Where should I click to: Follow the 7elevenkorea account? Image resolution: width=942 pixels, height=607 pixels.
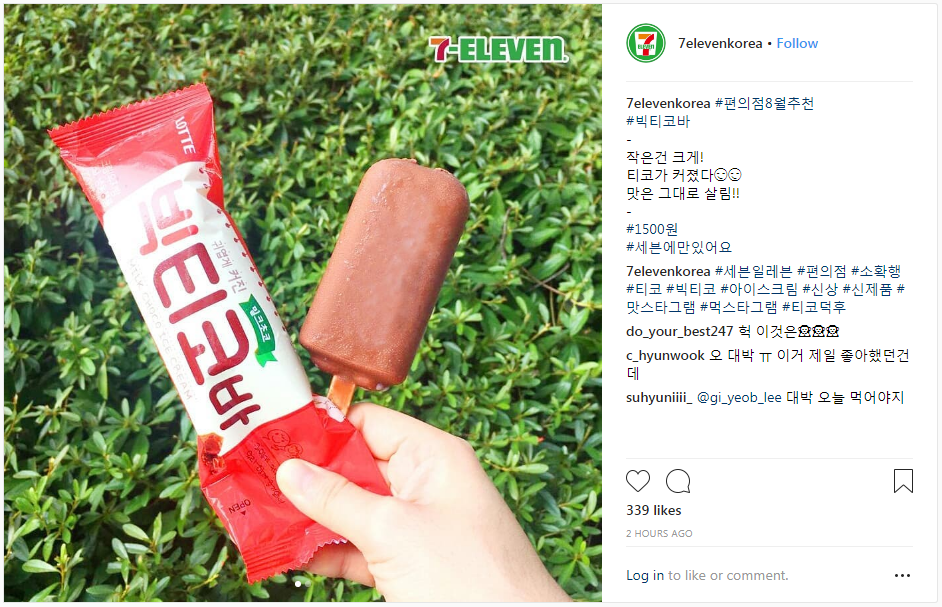tap(797, 43)
